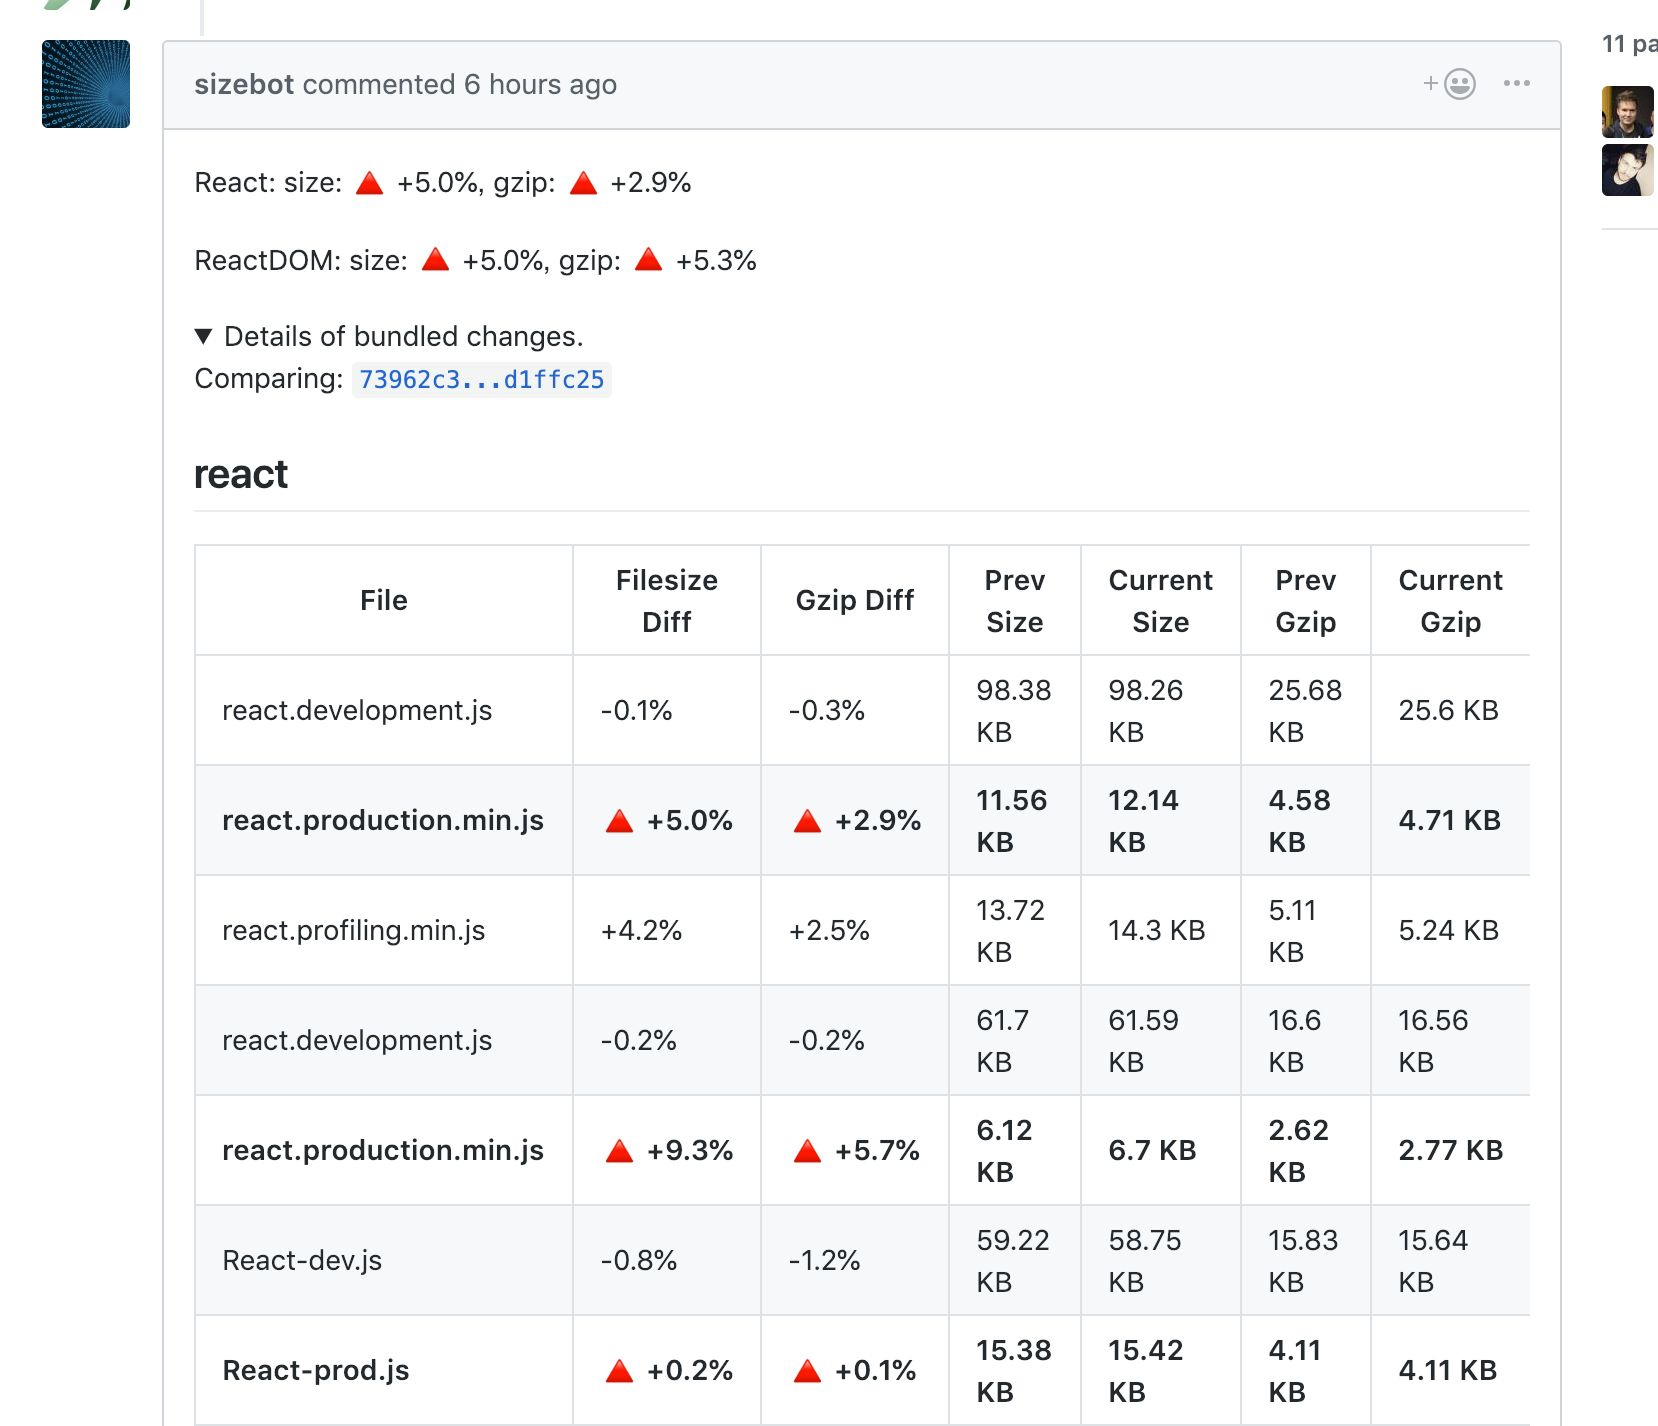Select the +5.0% react.production.min.js table cell
Screen dimensions: 1658x1426
pos(667,820)
